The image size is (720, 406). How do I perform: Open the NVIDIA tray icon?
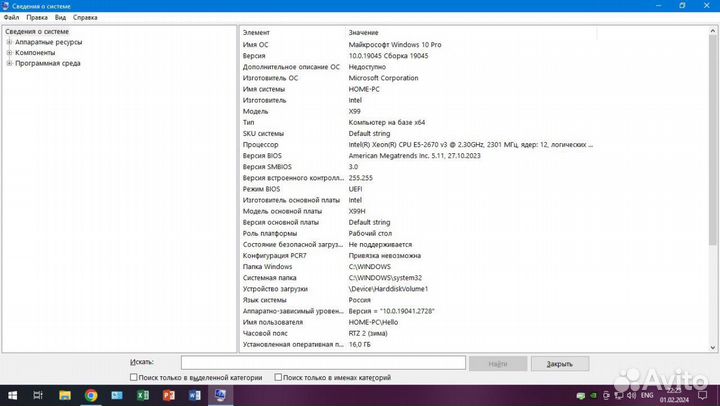593,395
